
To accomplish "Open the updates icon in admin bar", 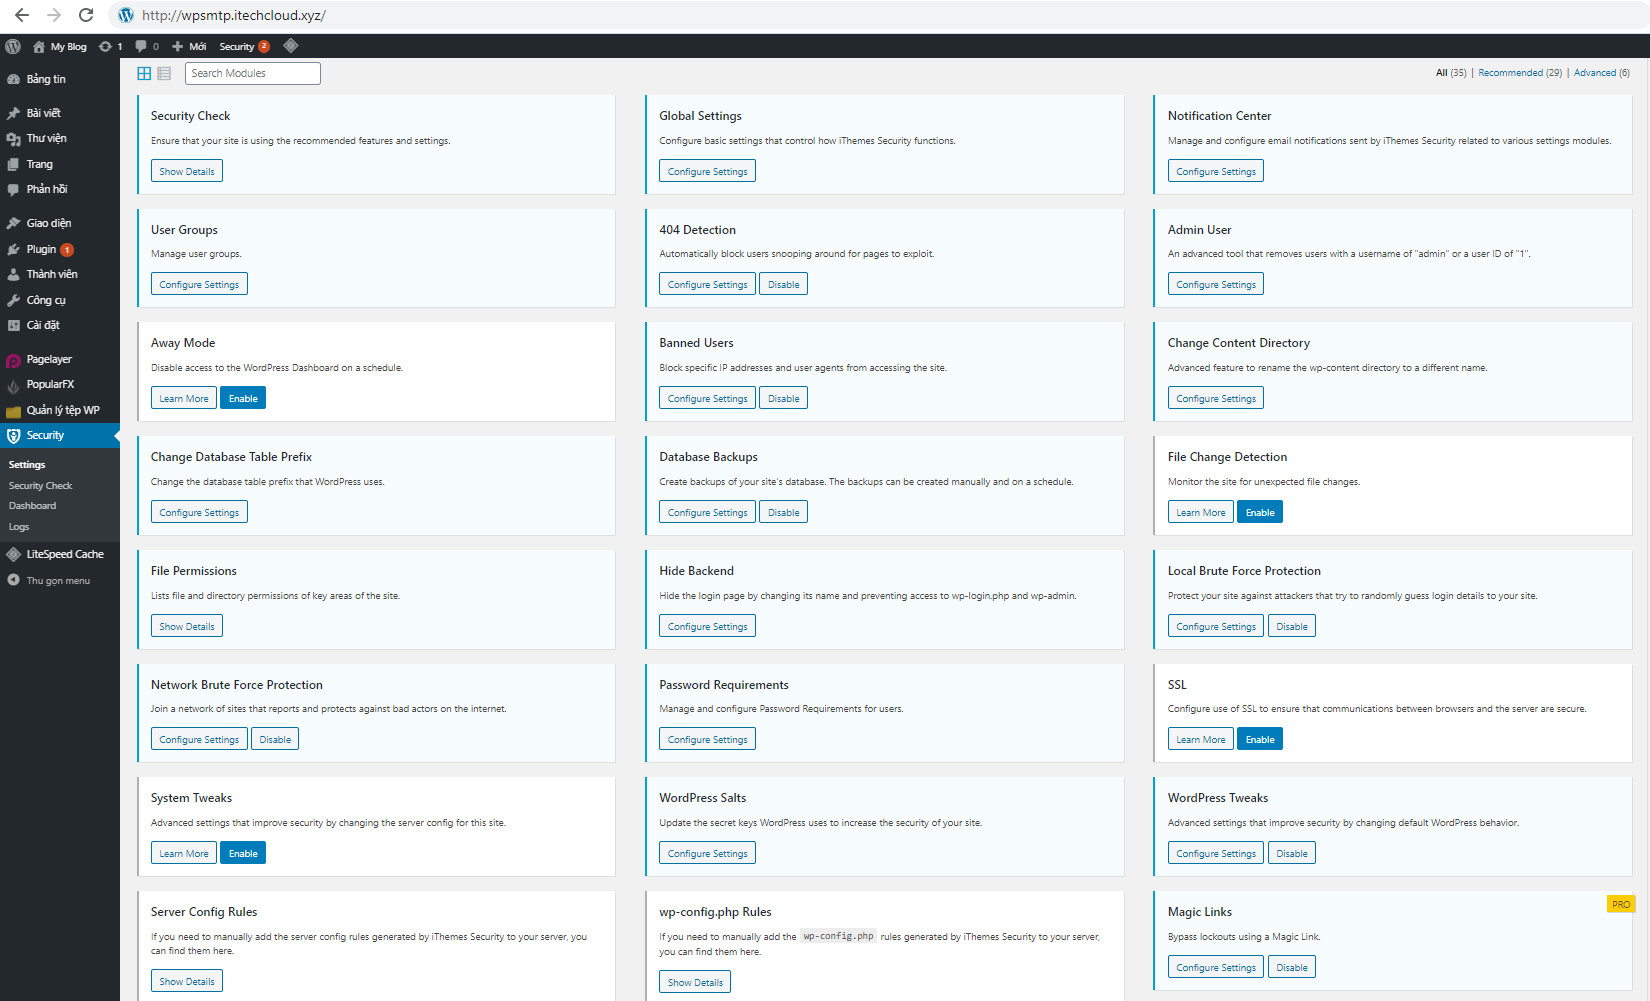I will [110, 46].
